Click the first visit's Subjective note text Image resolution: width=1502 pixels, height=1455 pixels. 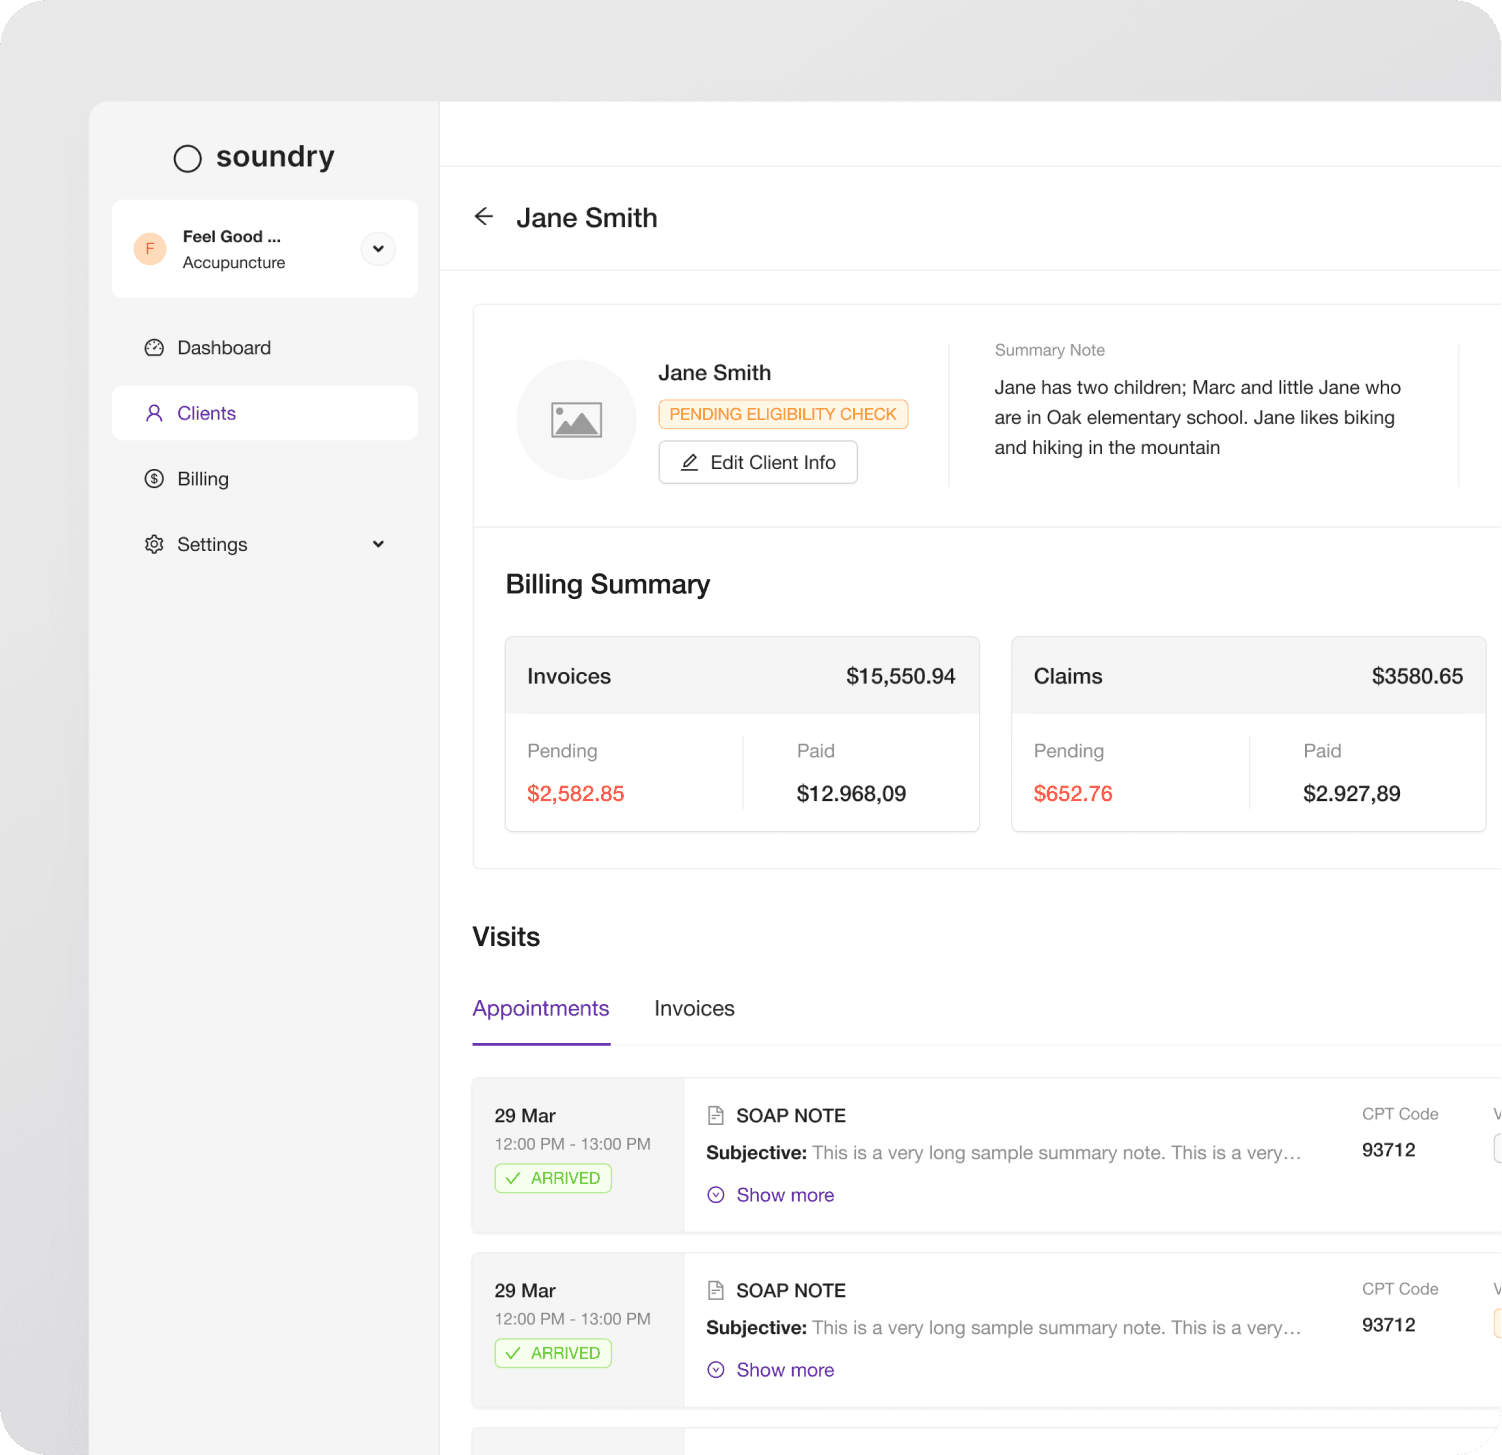coord(1004,1153)
